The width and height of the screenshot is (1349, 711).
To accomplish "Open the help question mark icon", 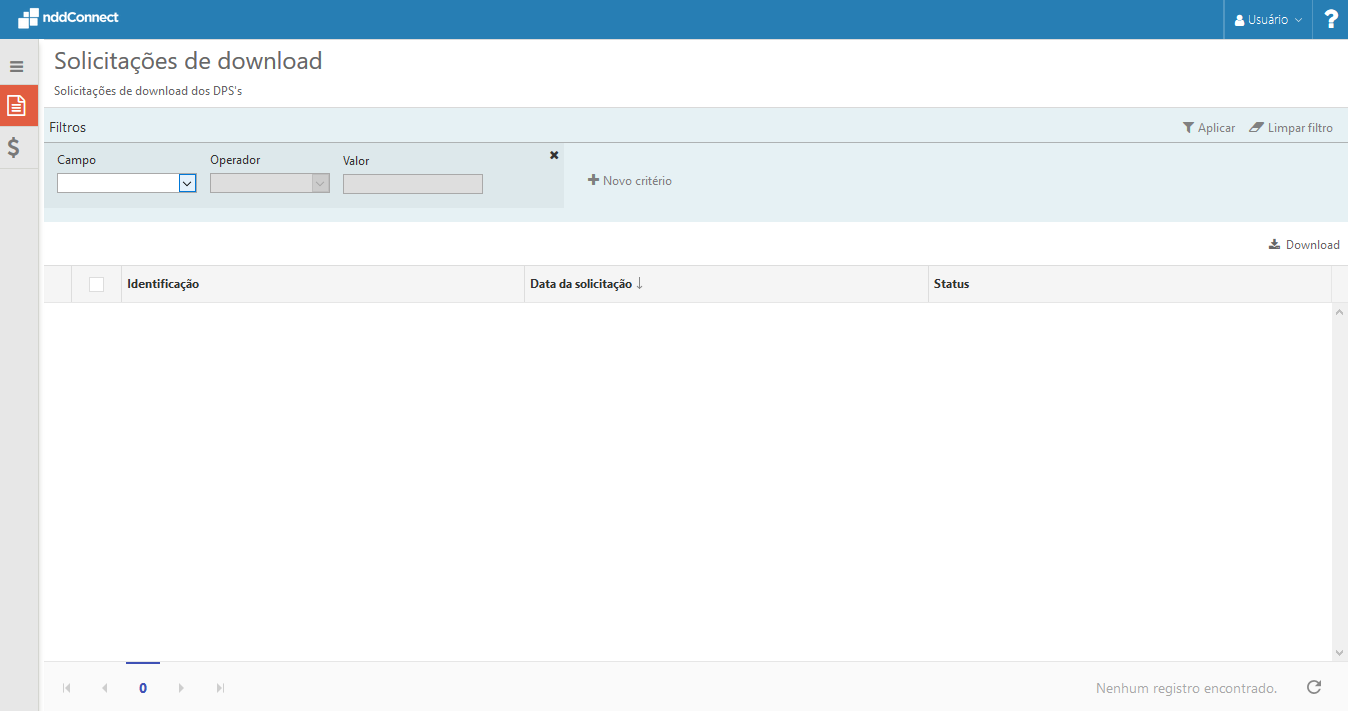I will 1331,19.
